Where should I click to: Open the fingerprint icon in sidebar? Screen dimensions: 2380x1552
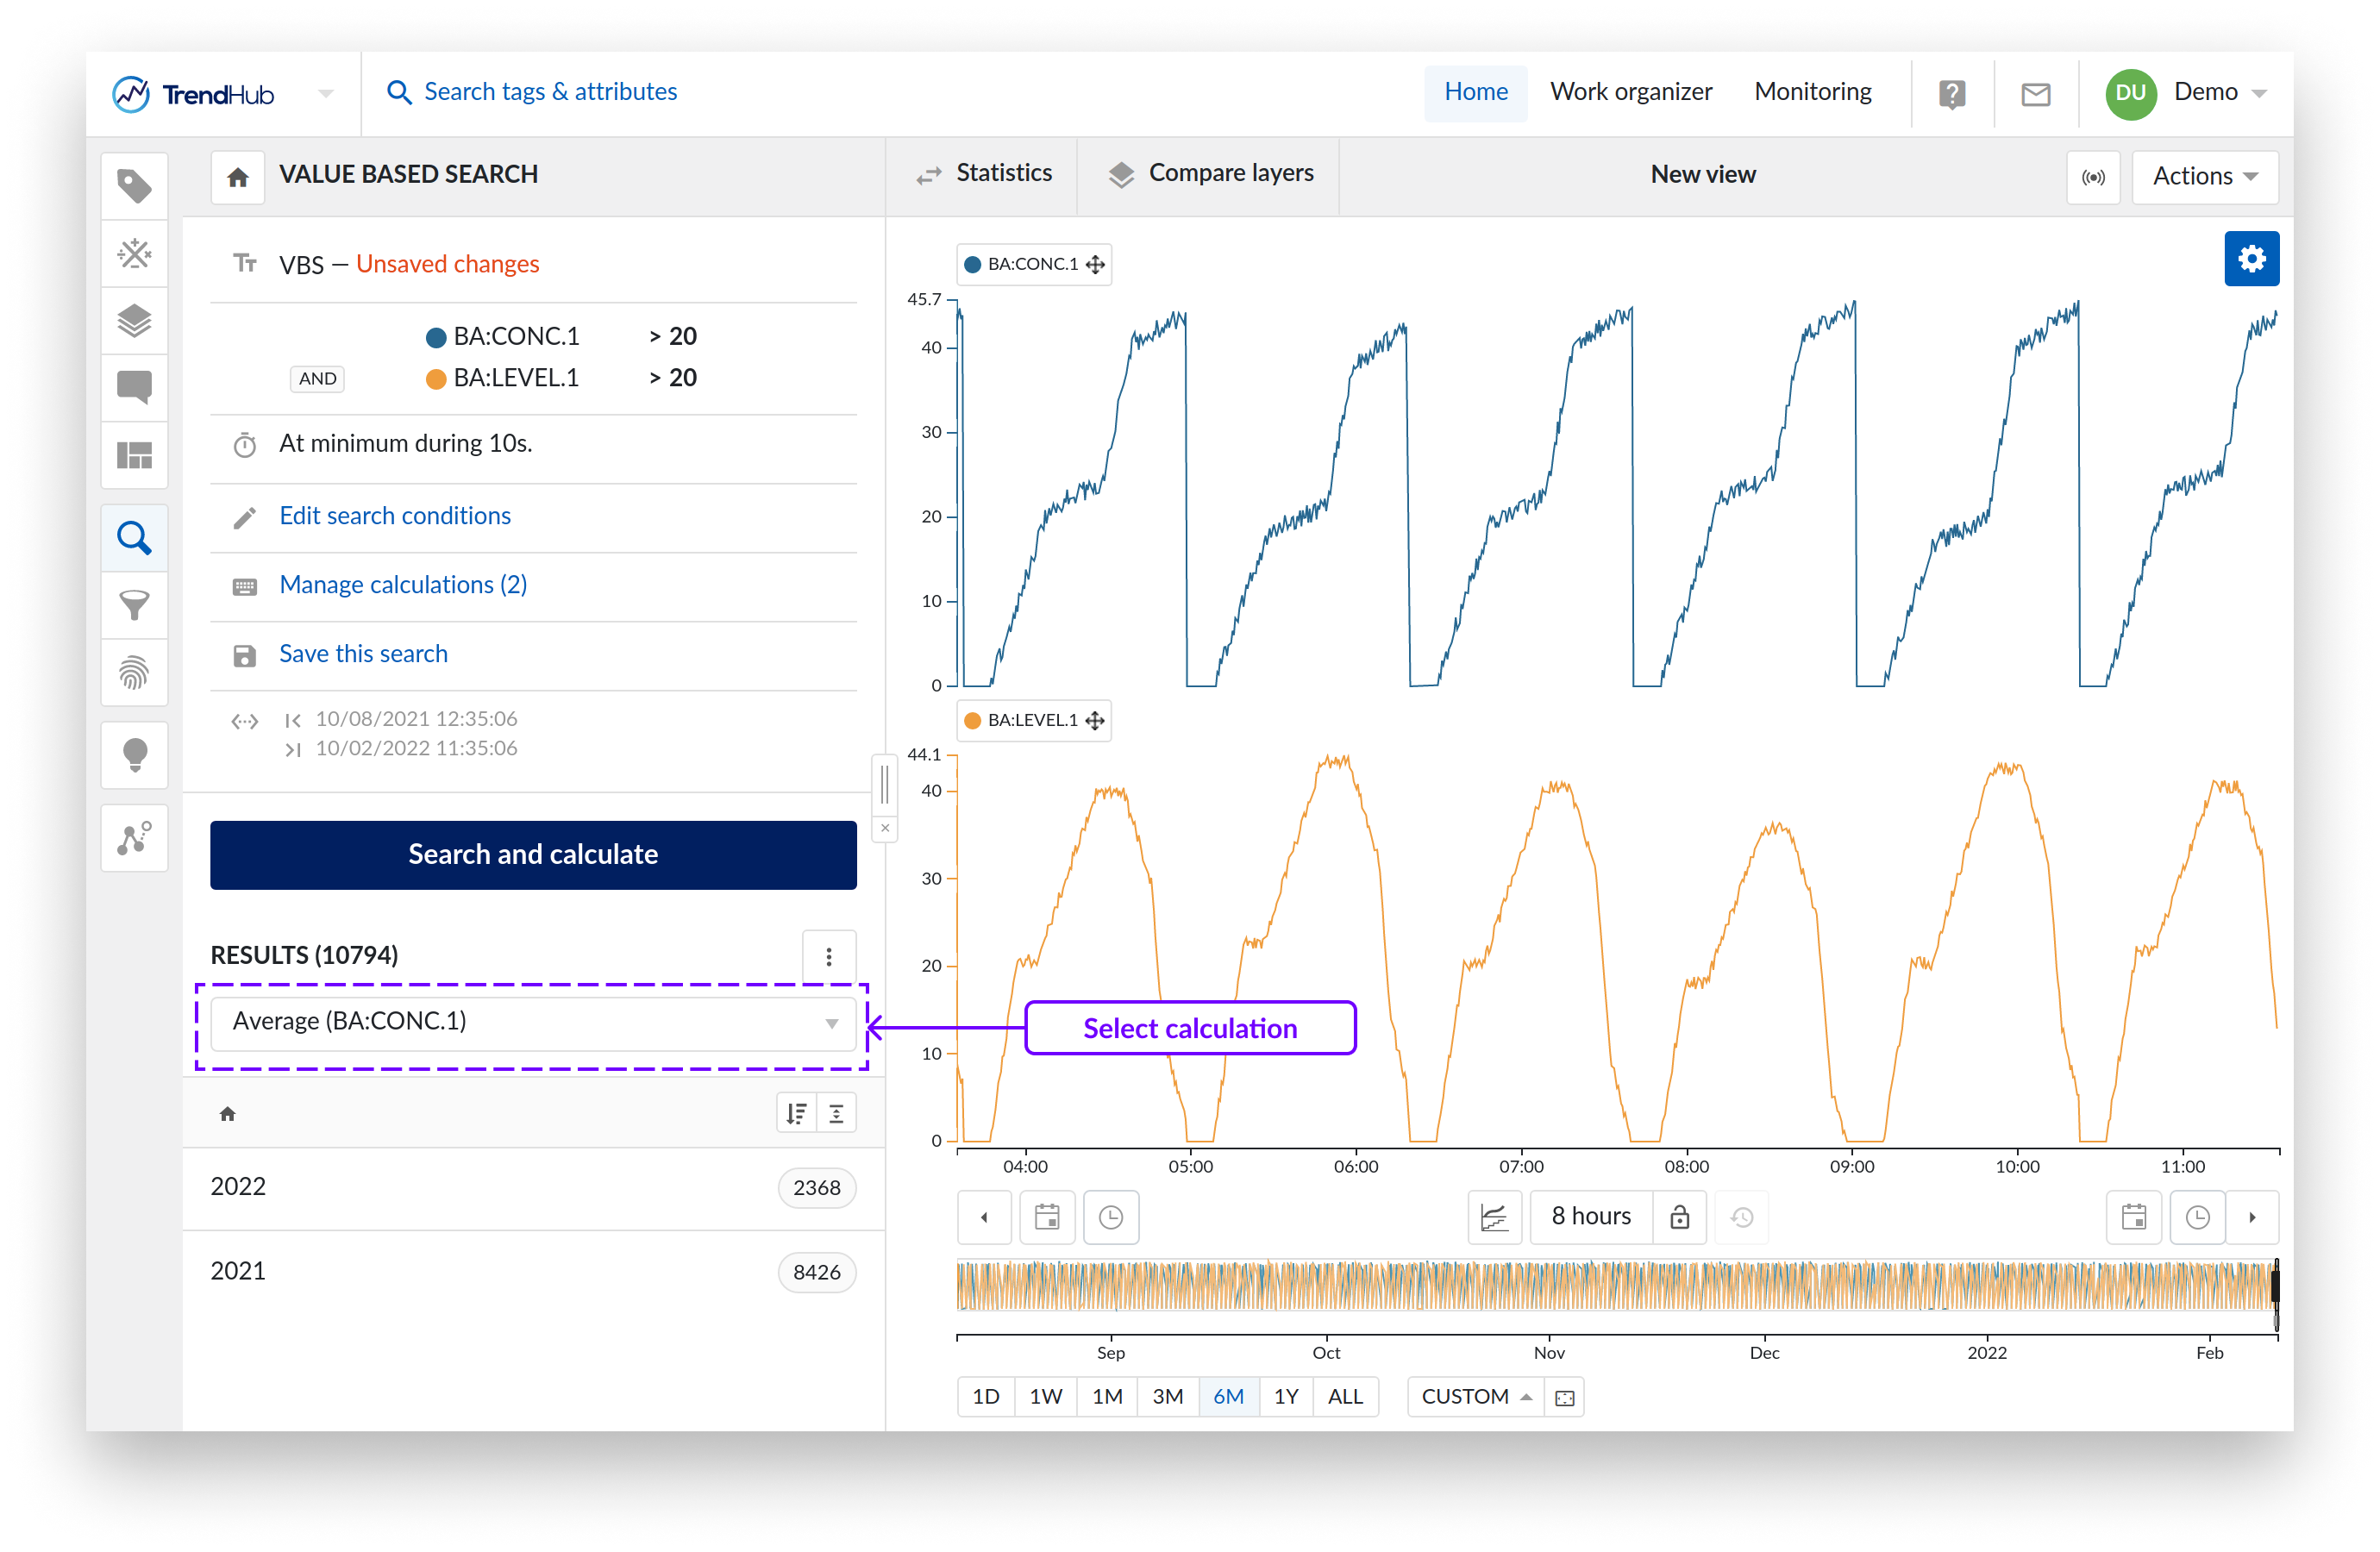click(134, 672)
